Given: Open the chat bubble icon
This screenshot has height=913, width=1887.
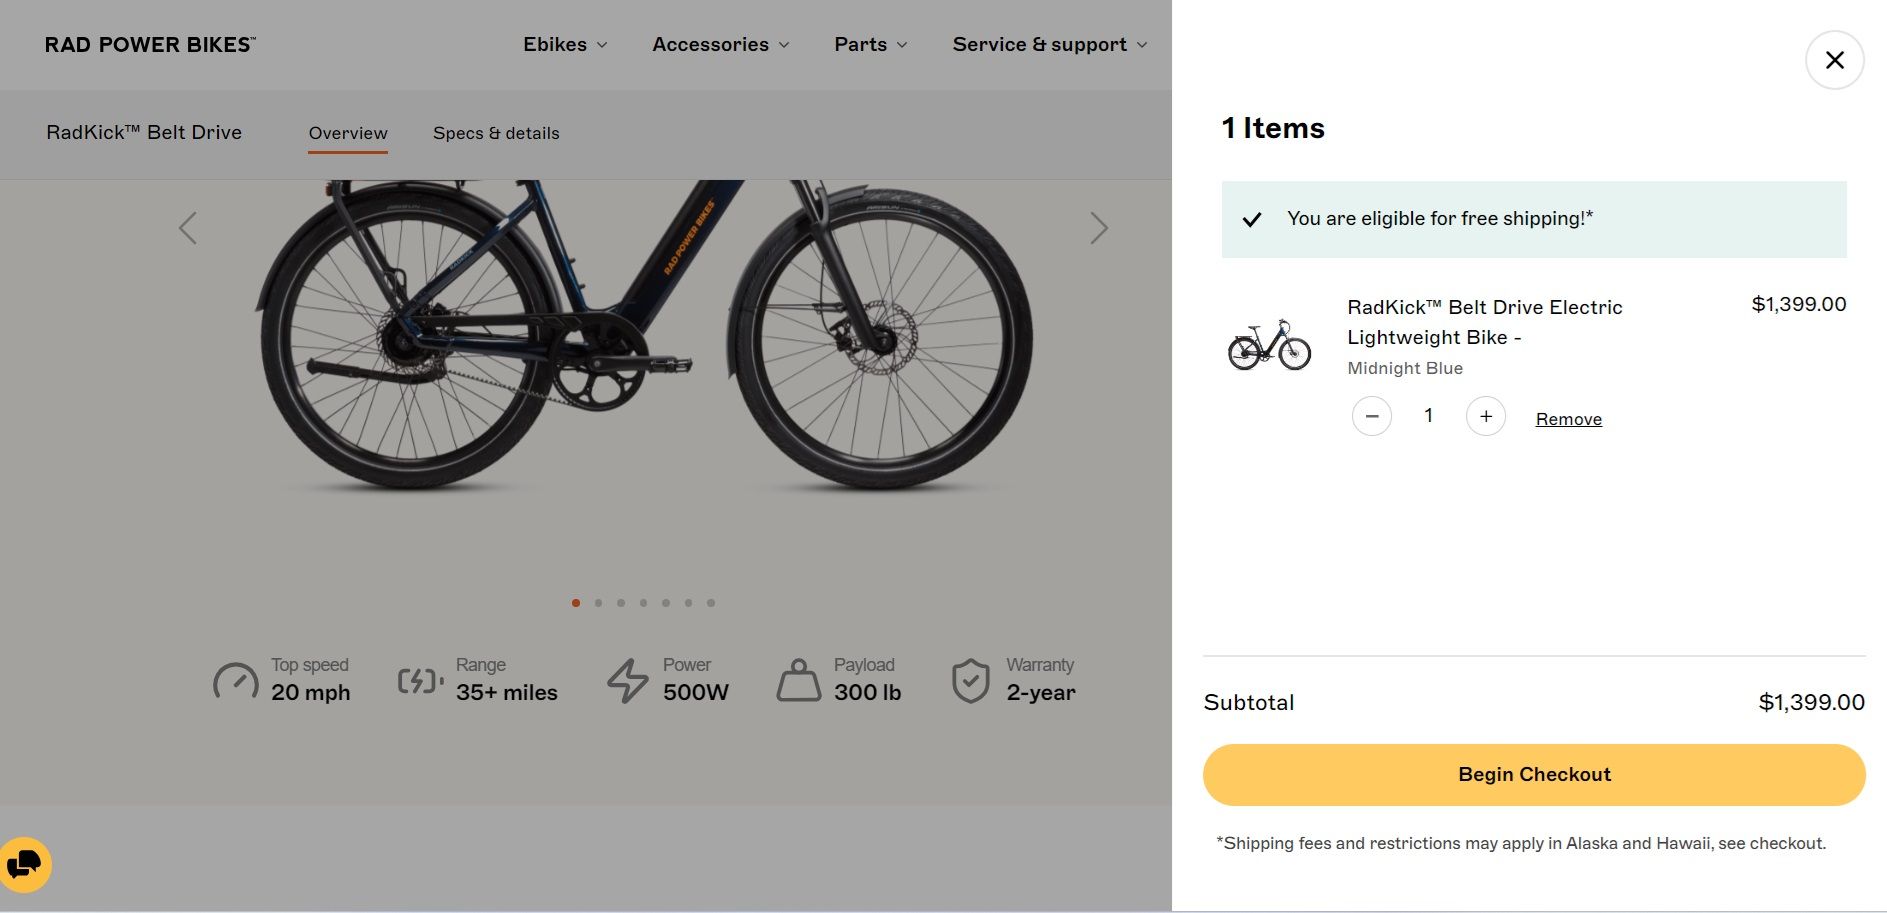Looking at the screenshot, I should point(24,864).
